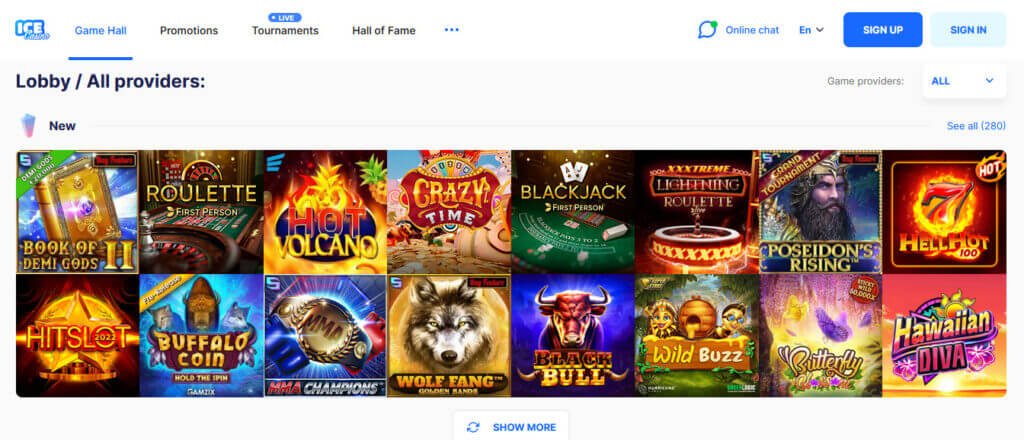1024x440 pixels.
Task: Click the SIGN UP button
Action: [882, 29]
